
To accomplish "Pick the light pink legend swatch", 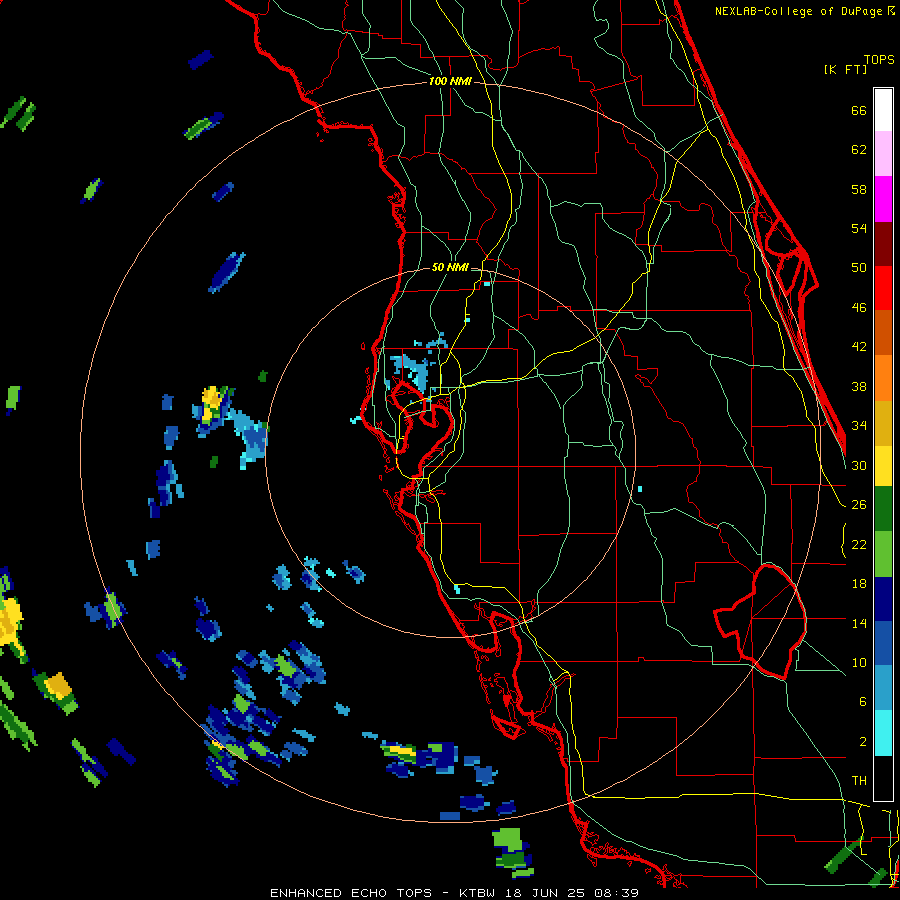I will [883, 153].
